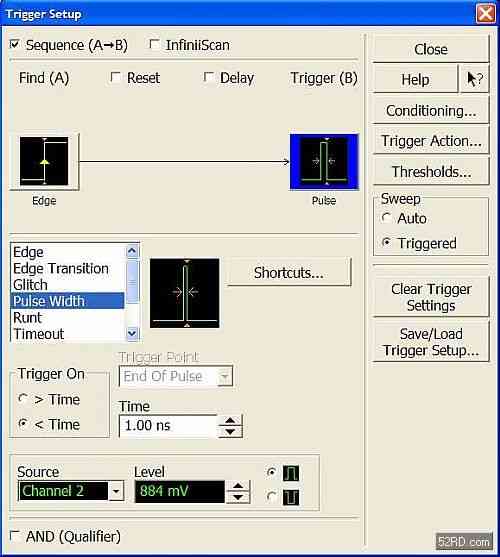The height and width of the screenshot is (557, 500).
Task: Choose the positive pulse polarity icon
Action: click(x=291, y=473)
